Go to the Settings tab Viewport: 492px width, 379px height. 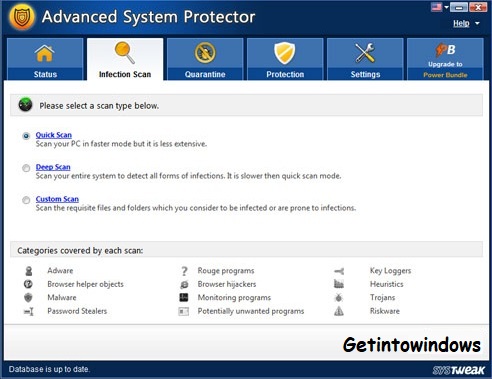[x=365, y=59]
